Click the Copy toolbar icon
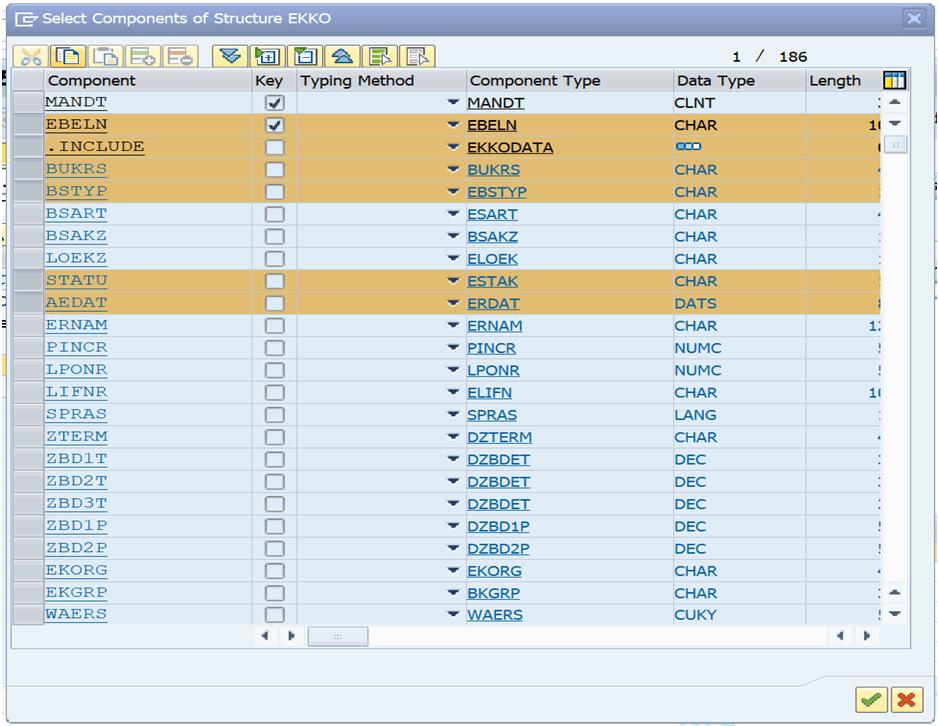This screenshot has height=726, width=938. [68, 57]
